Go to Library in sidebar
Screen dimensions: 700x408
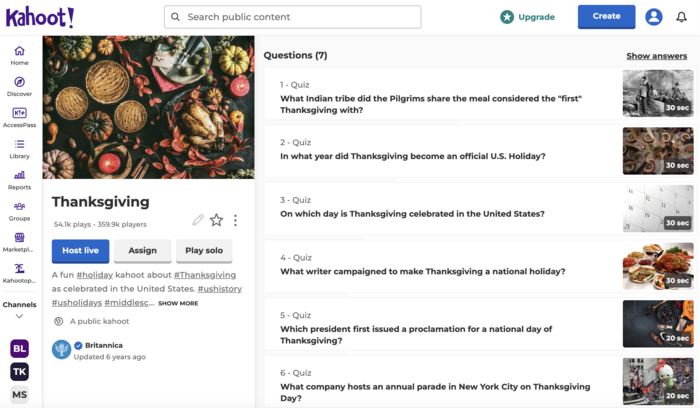(19, 148)
